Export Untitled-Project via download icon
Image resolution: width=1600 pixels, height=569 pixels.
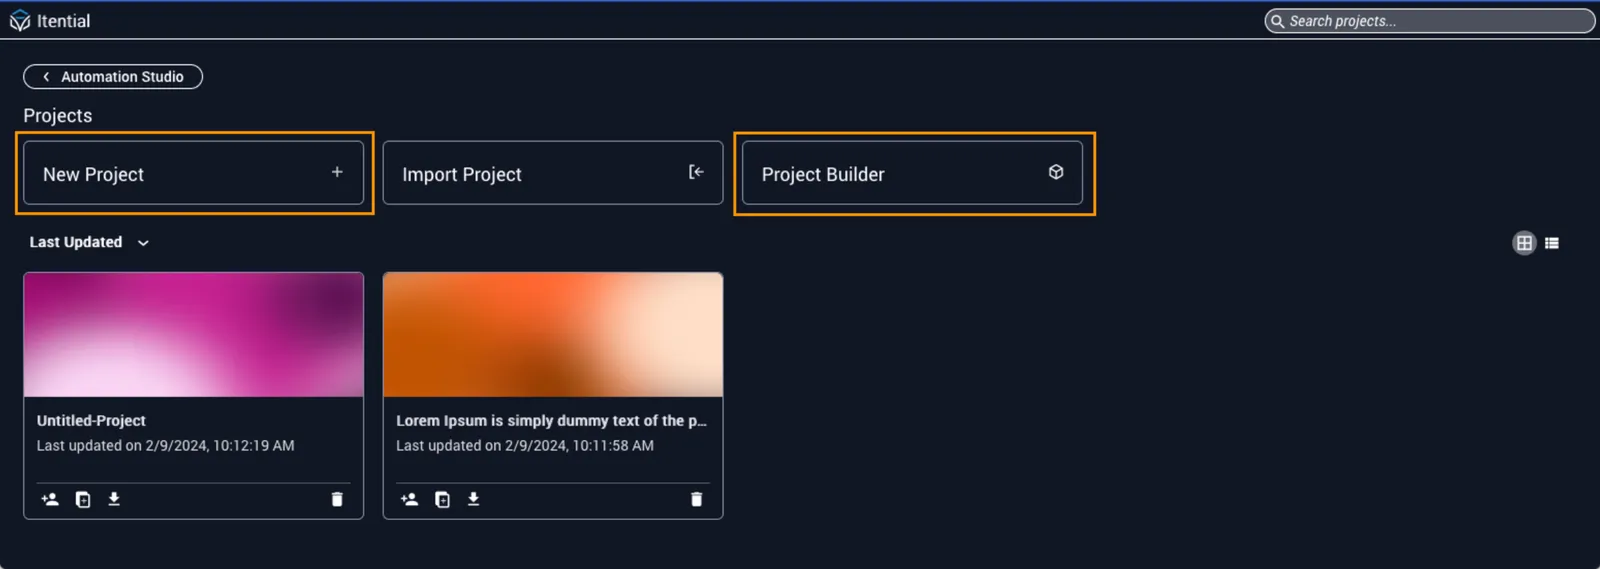click(x=114, y=499)
